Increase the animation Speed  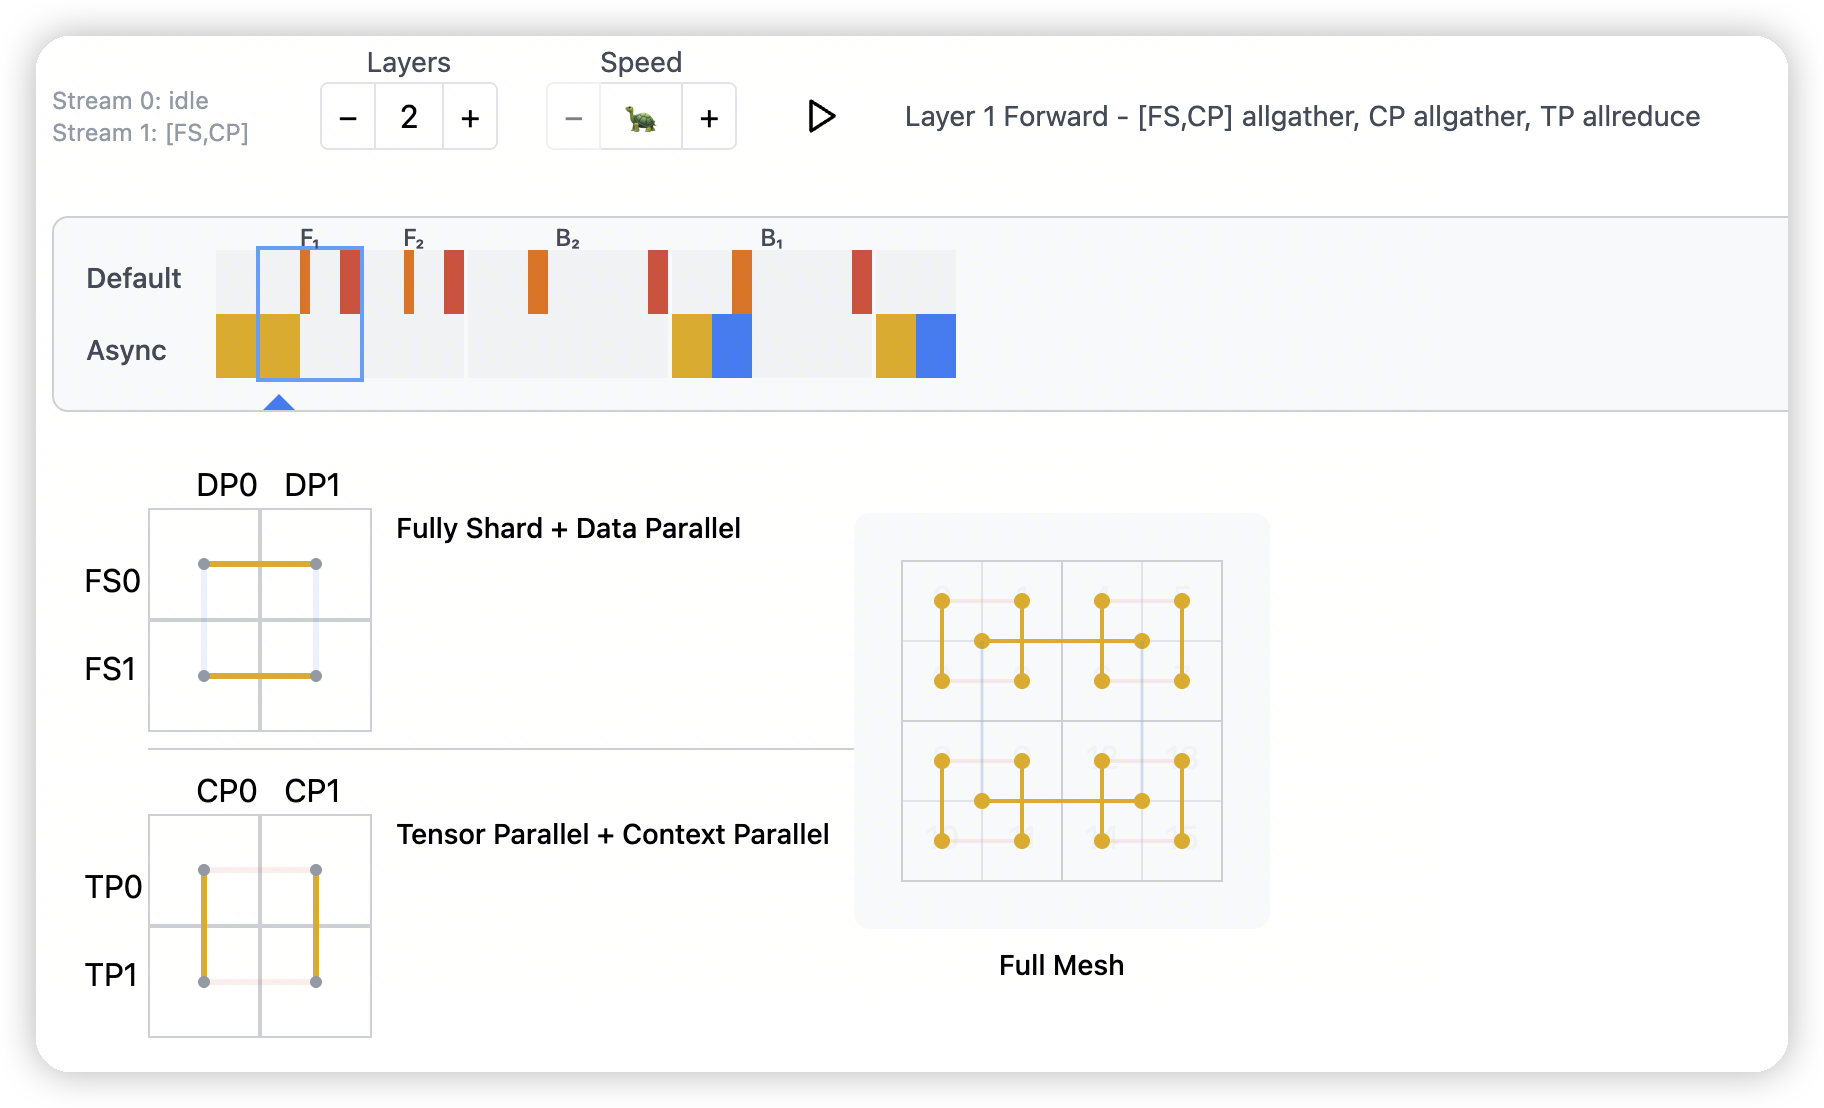(709, 118)
